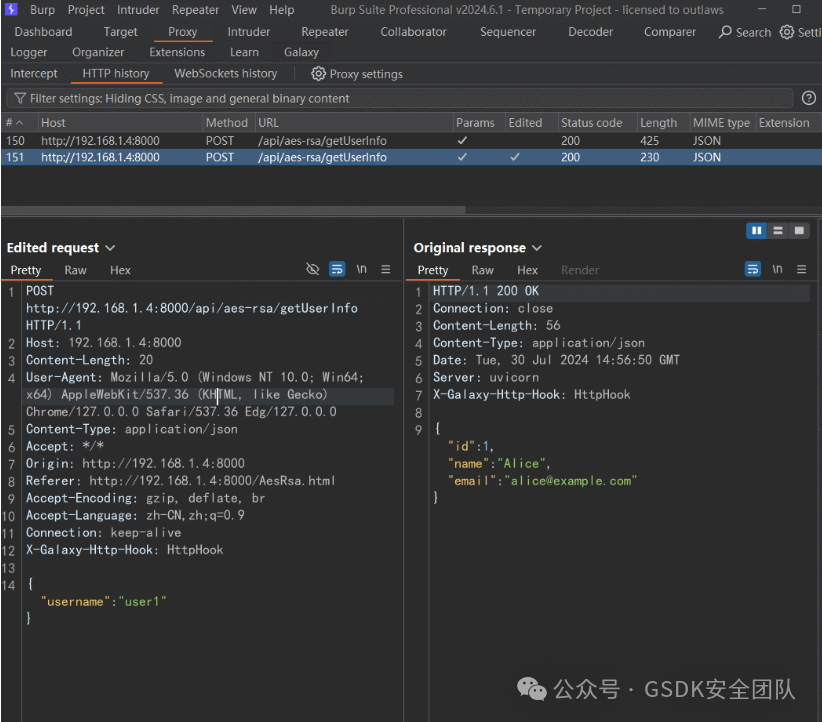
Task: Click the "alice@example.com" value in response
Action: click(x=570, y=481)
